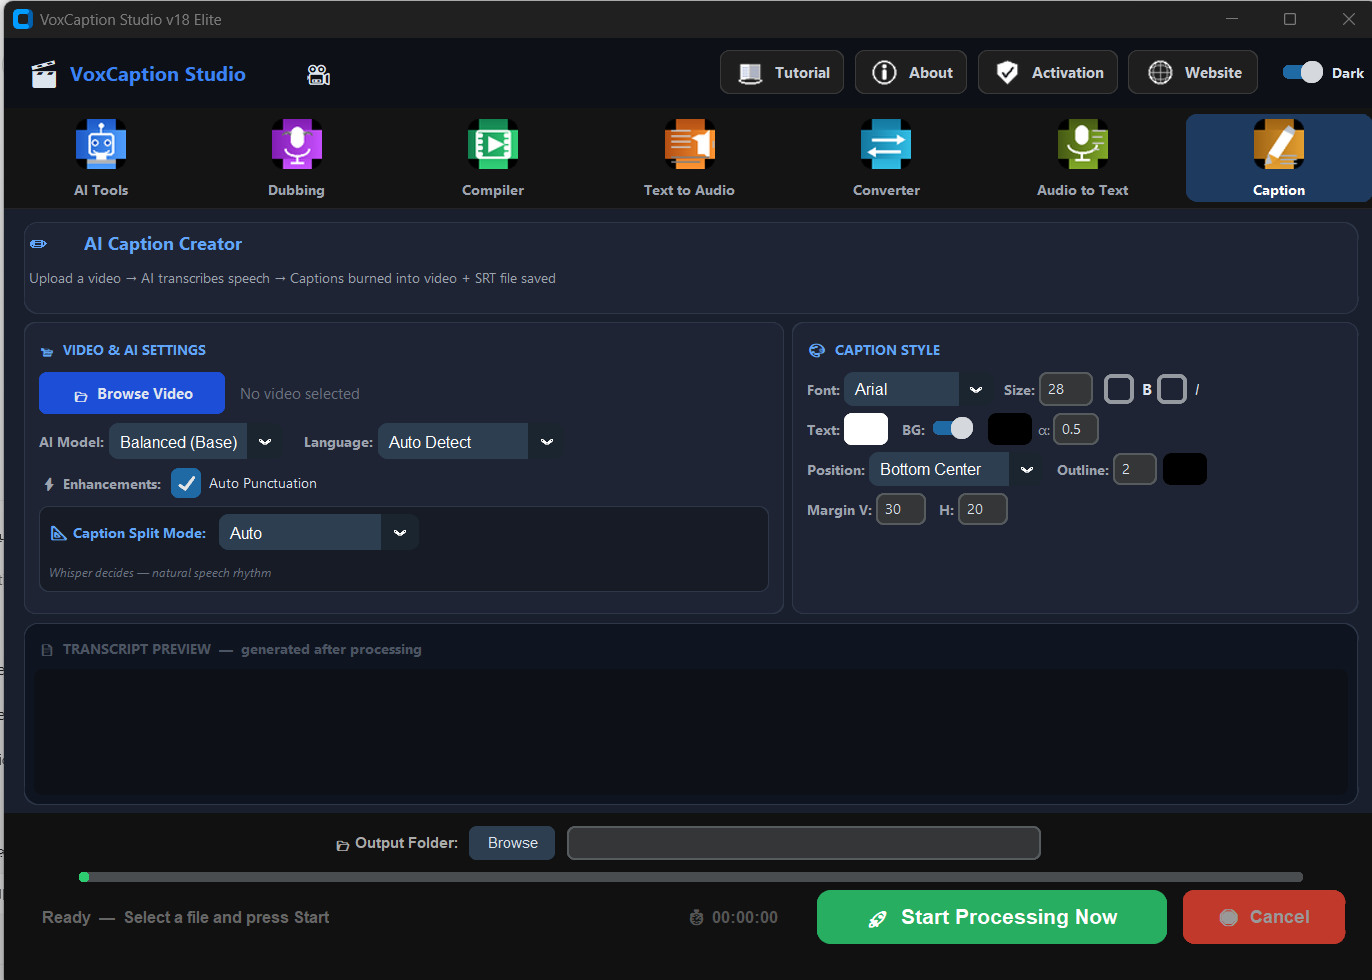
Task: Click the video camera icon in header
Action: tap(318, 74)
